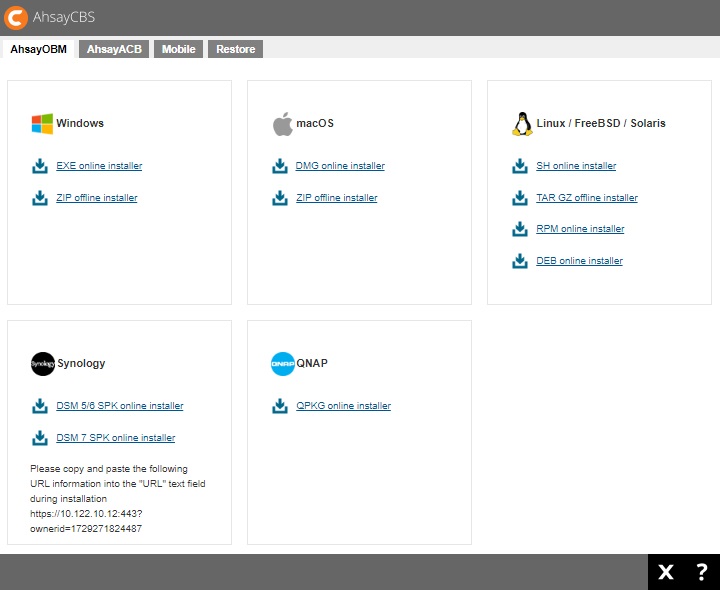Image resolution: width=720 pixels, height=590 pixels.
Task: Click the Apple macOS logo icon
Action: pyautogui.click(x=282, y=124)
